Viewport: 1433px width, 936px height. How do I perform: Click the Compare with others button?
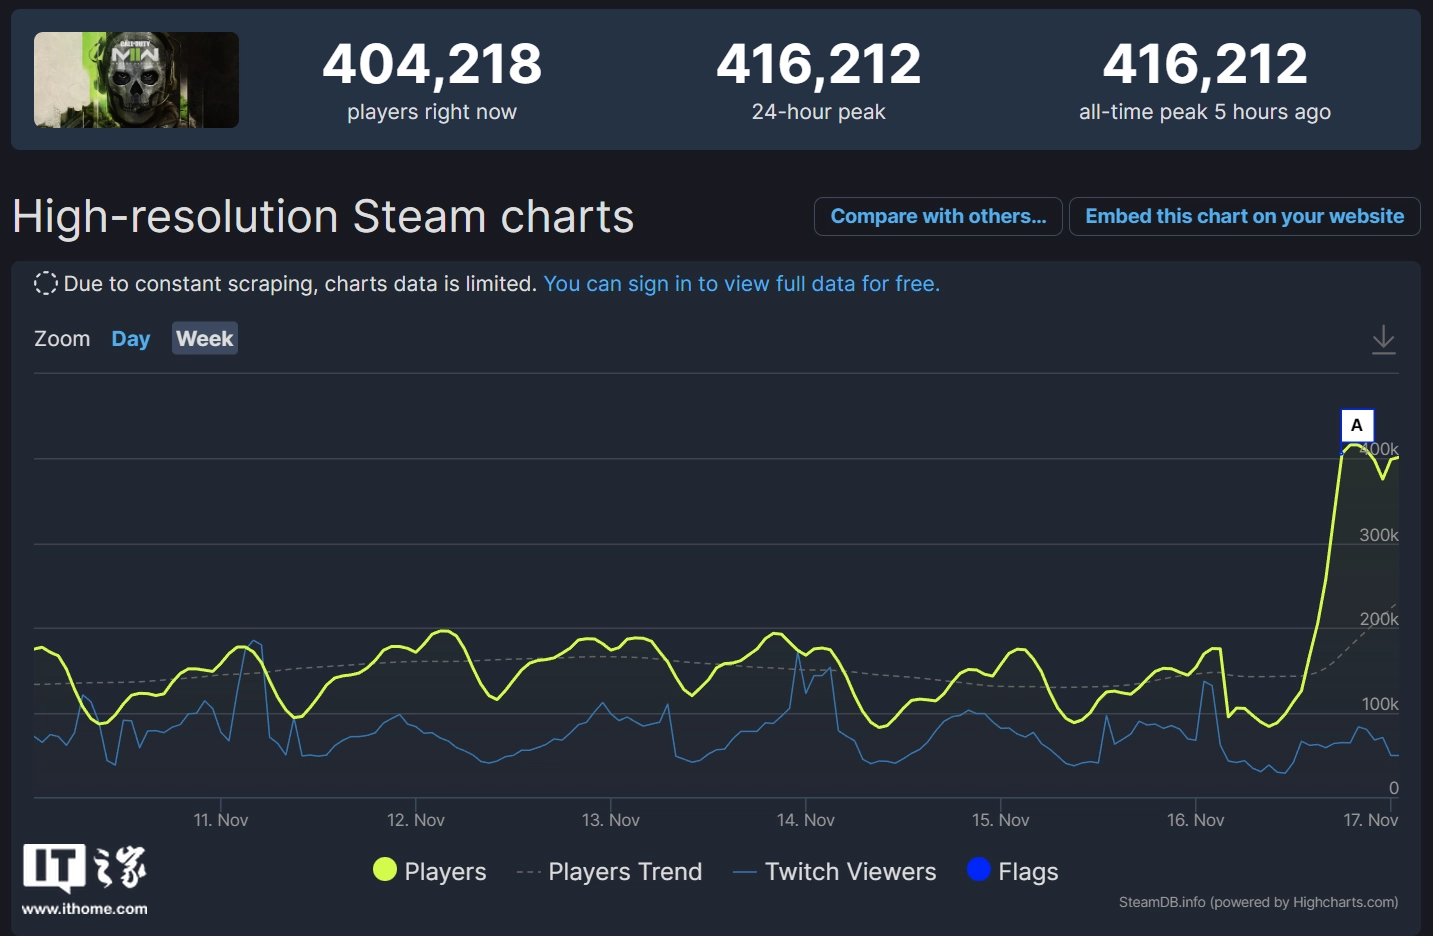(x=937, y=216)
